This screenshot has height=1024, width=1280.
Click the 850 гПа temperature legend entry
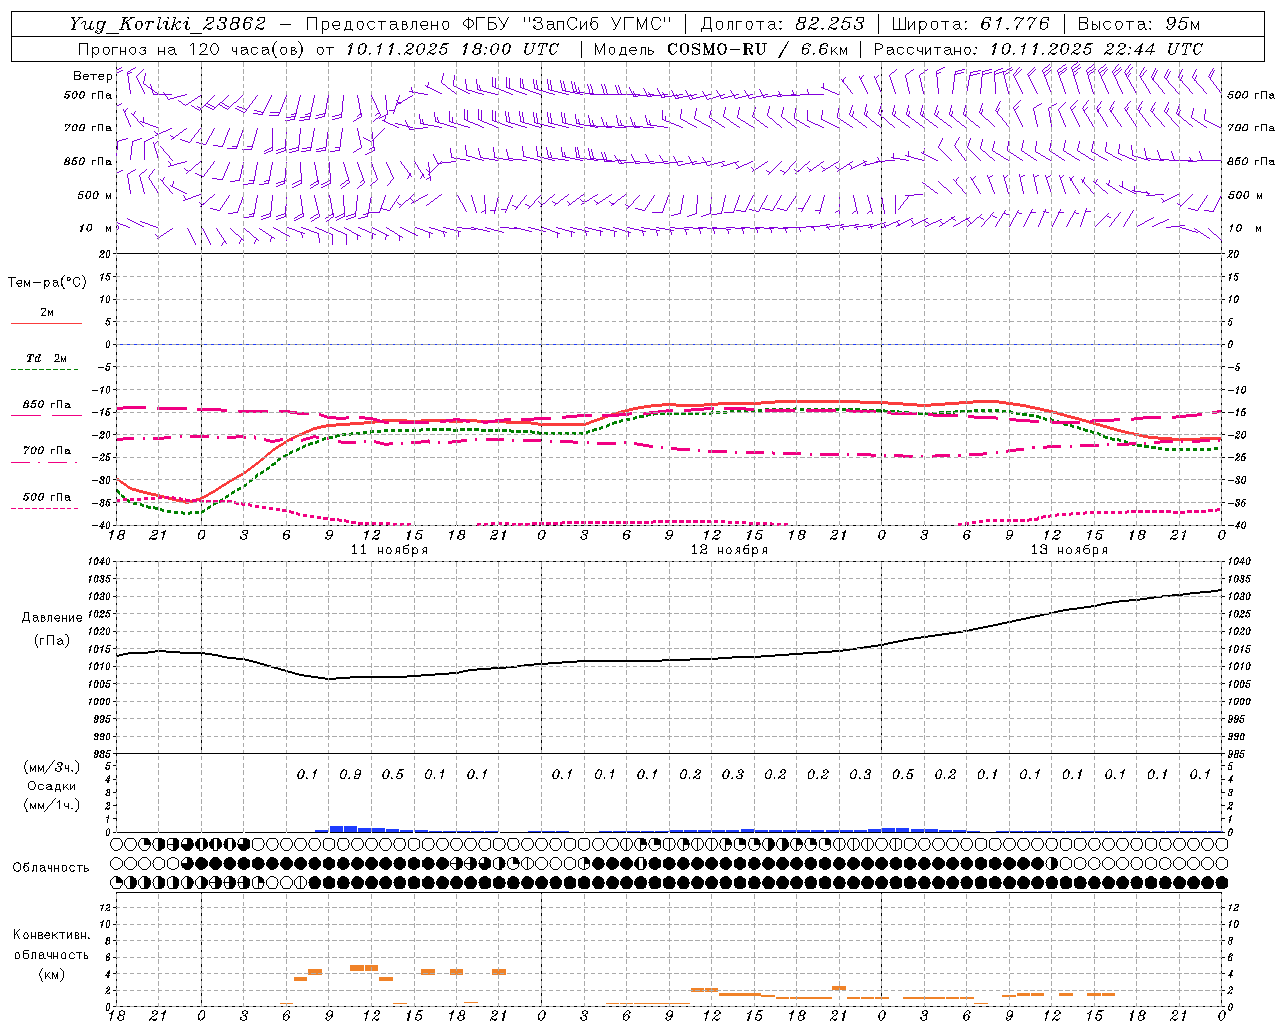47,405
